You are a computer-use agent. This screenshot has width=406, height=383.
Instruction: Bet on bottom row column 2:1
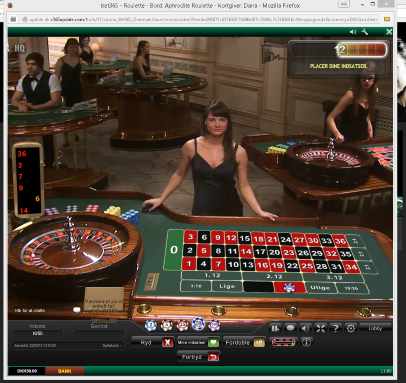367,267
